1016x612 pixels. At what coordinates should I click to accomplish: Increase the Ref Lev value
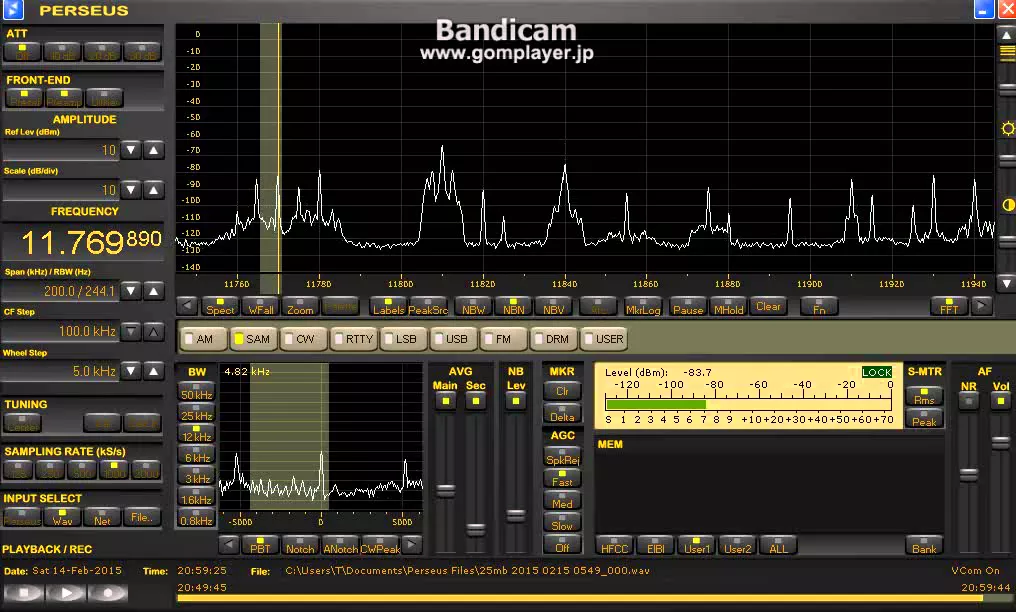point(154,150)
